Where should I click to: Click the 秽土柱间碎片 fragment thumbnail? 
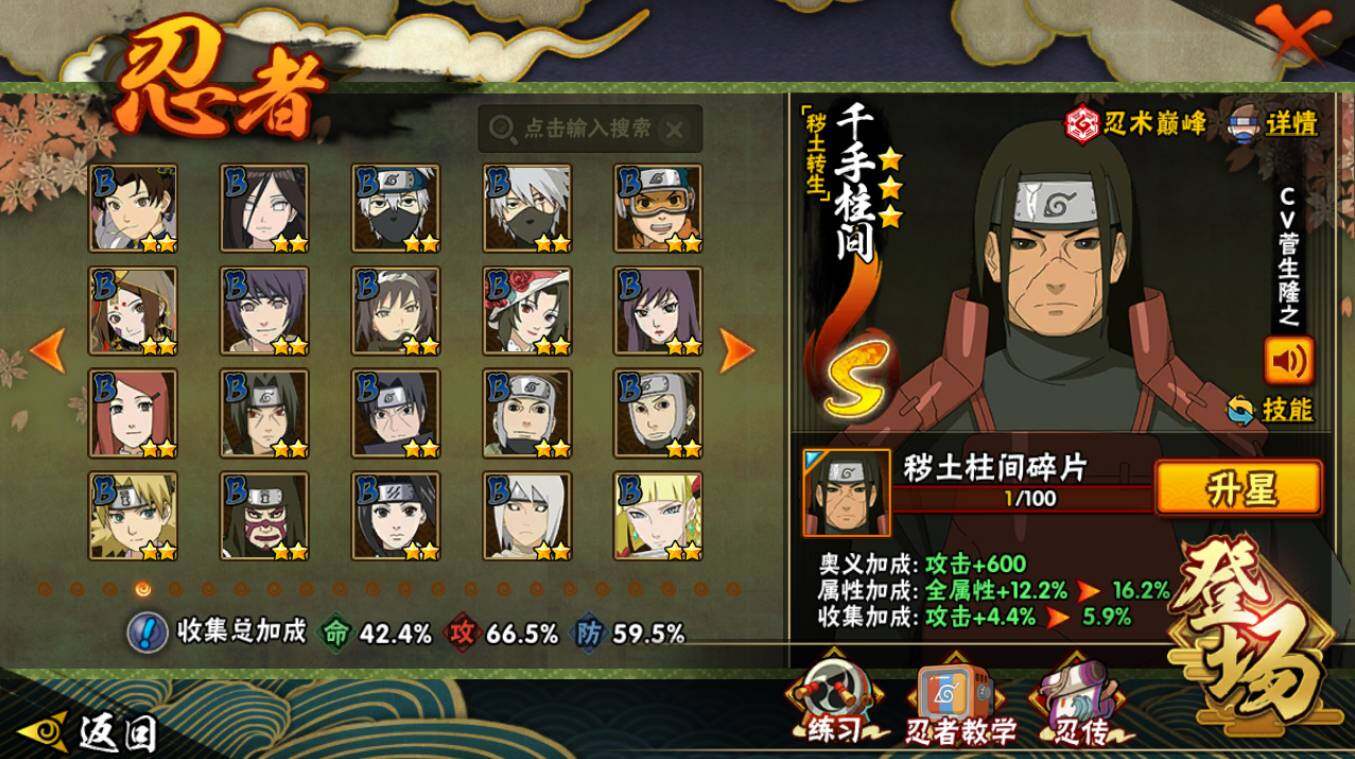(x=846, y=492)
